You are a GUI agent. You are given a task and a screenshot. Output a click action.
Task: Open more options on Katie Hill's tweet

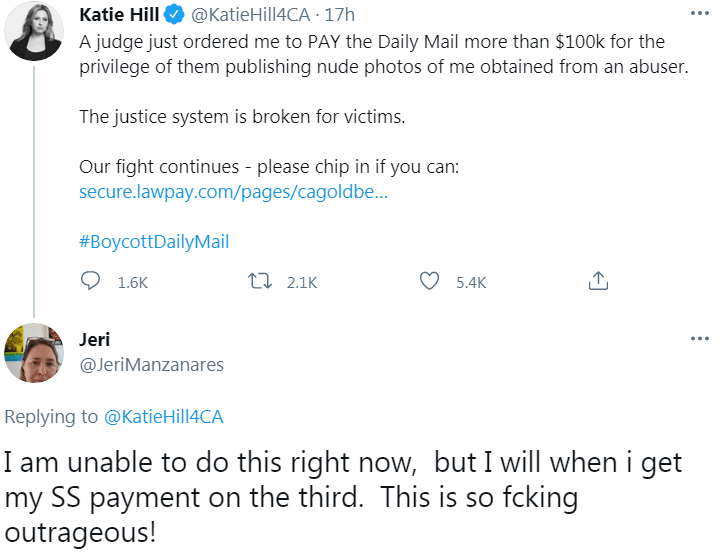(x=699, y=17)
